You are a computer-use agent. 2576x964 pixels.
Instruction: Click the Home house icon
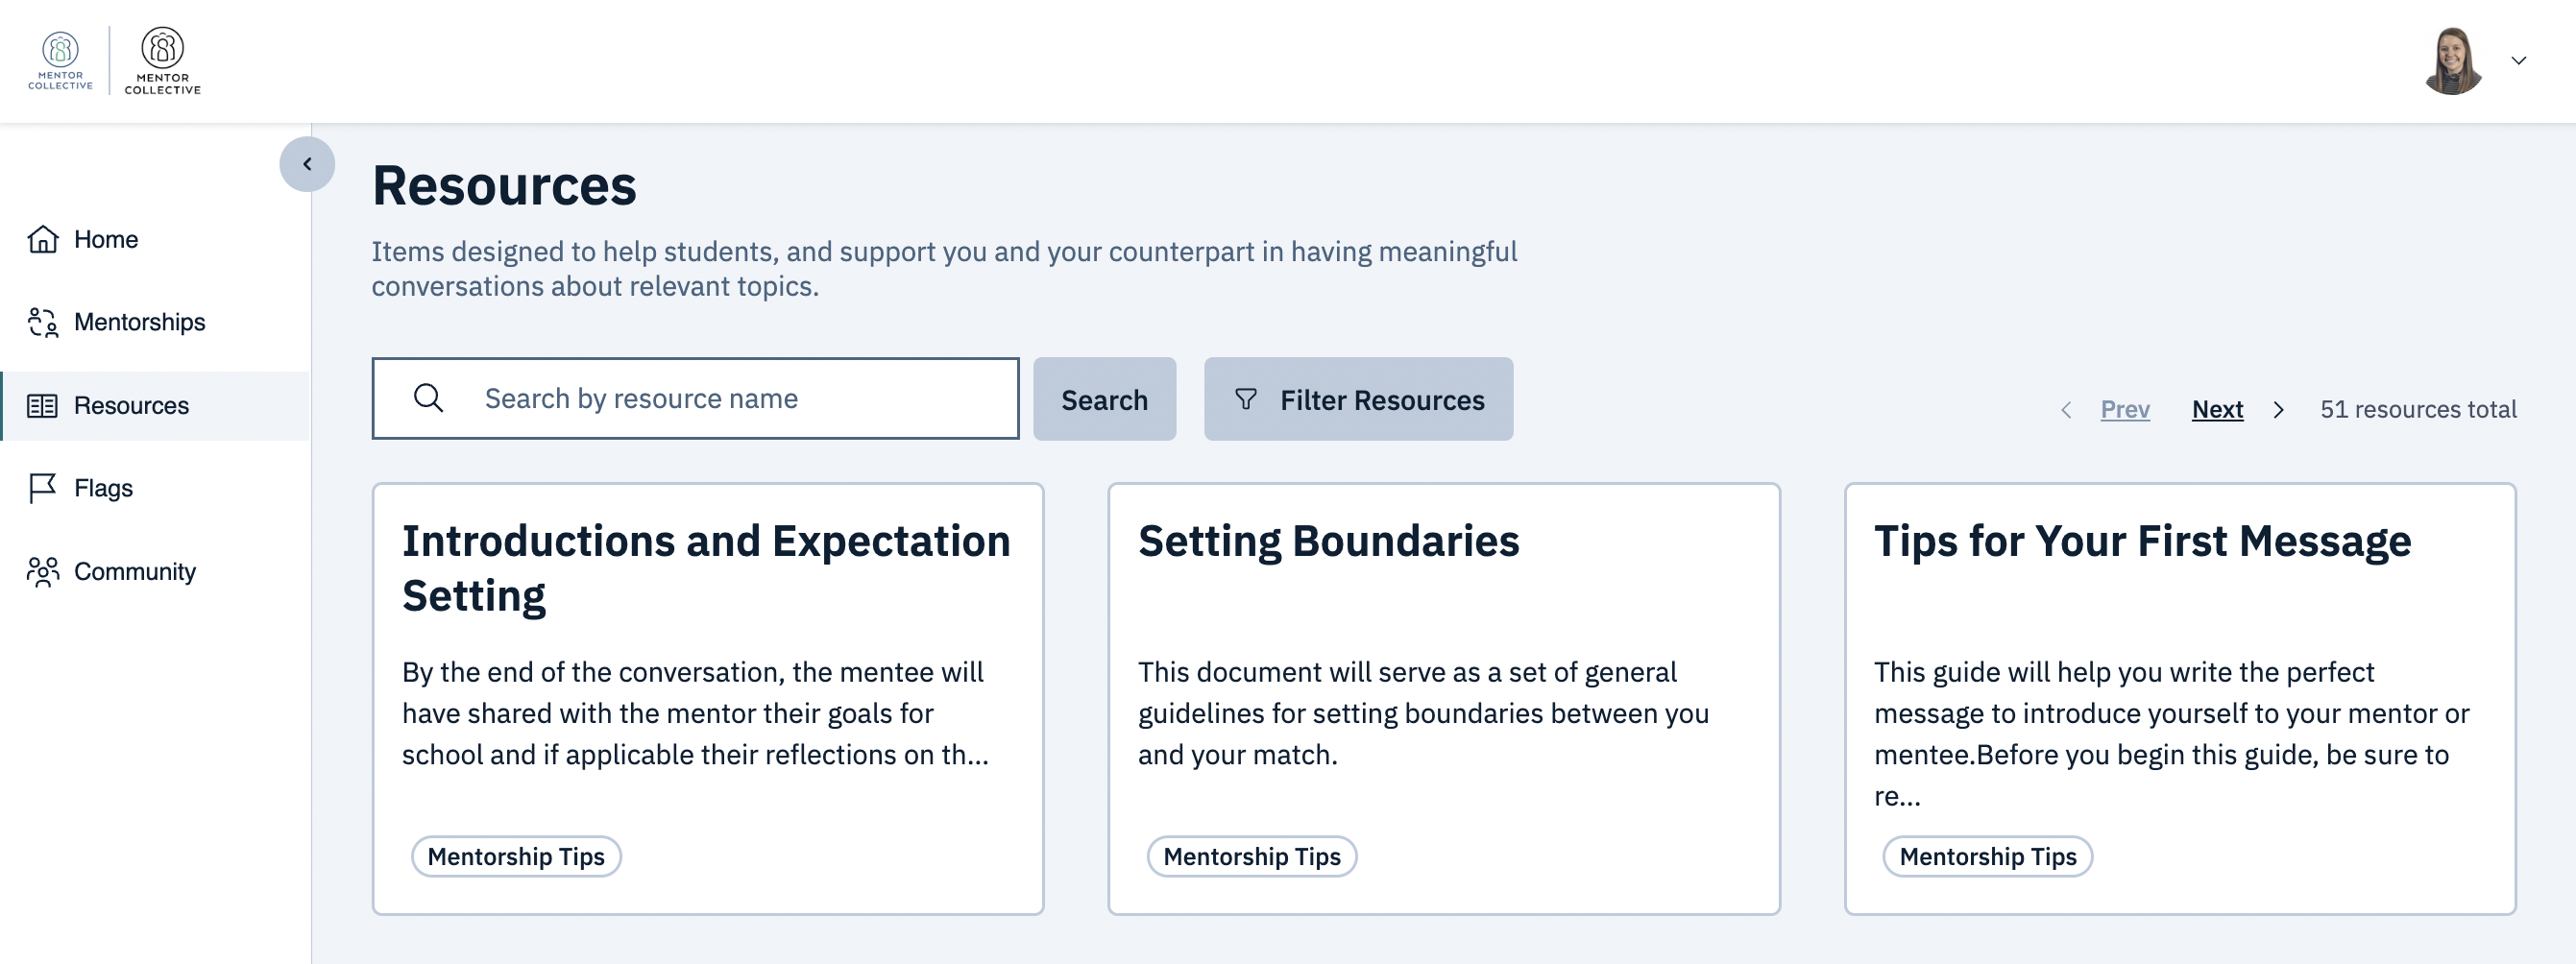coord(42,239)
